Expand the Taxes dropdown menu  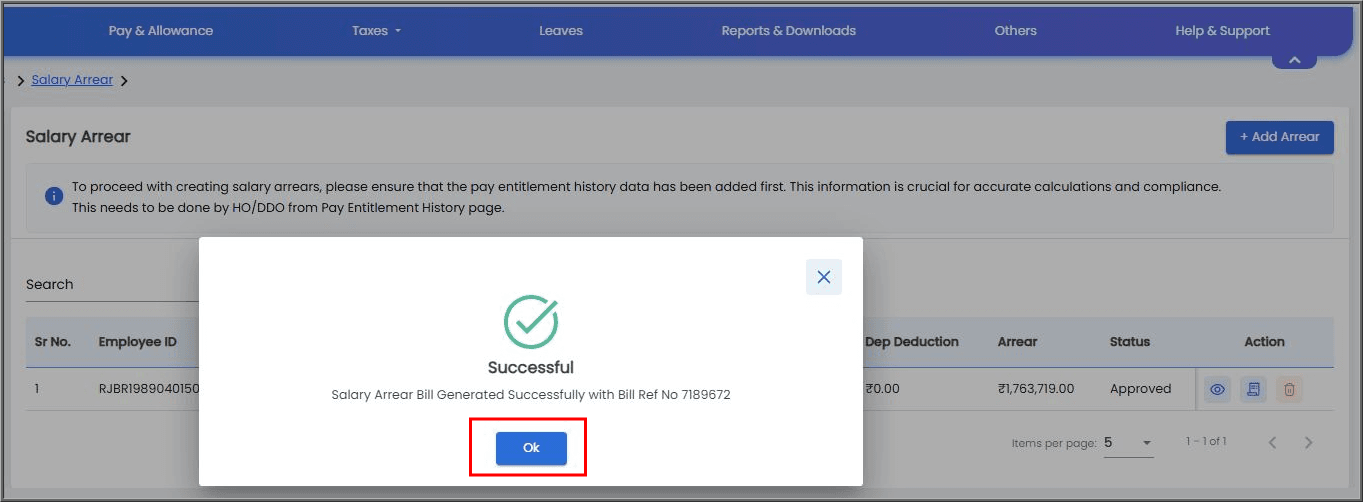pyautogui.click(x=376, y=31)
